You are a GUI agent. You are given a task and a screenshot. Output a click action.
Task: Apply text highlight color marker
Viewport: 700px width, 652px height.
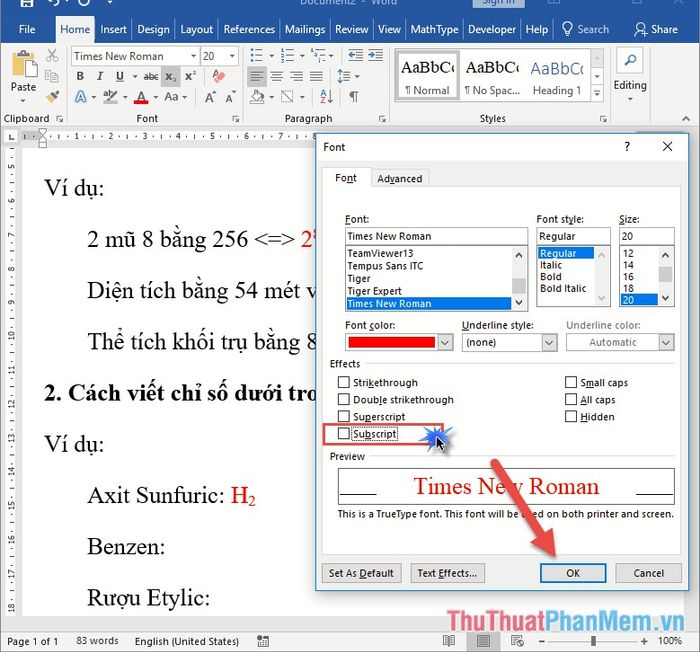(110, 96)
